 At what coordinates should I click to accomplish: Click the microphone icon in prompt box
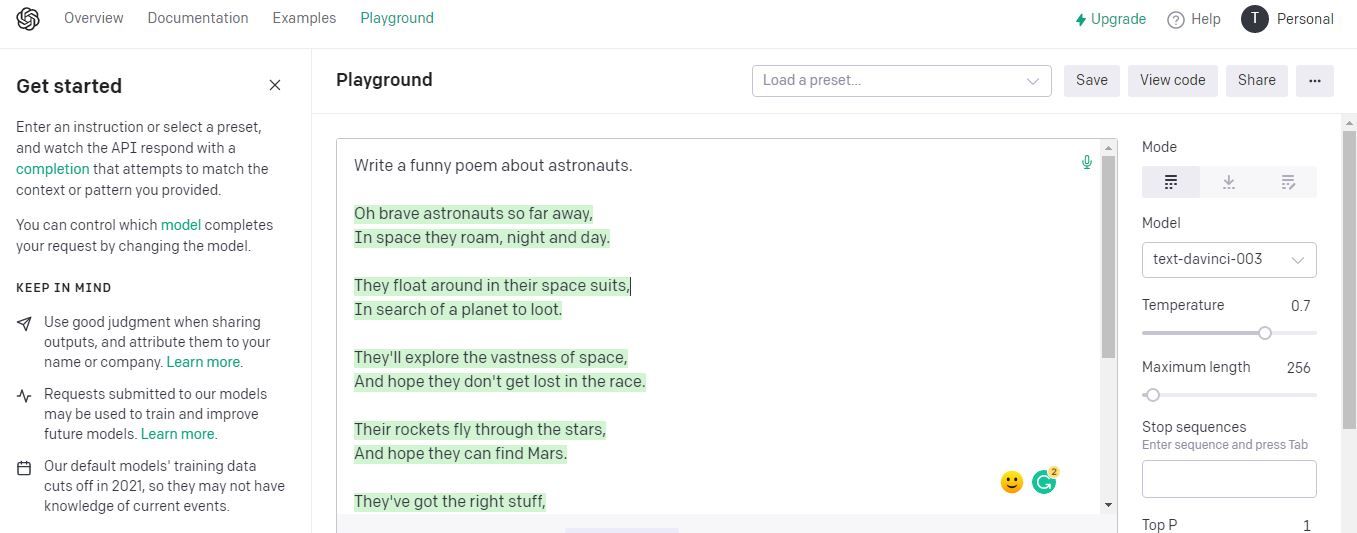pos(1087,162)
